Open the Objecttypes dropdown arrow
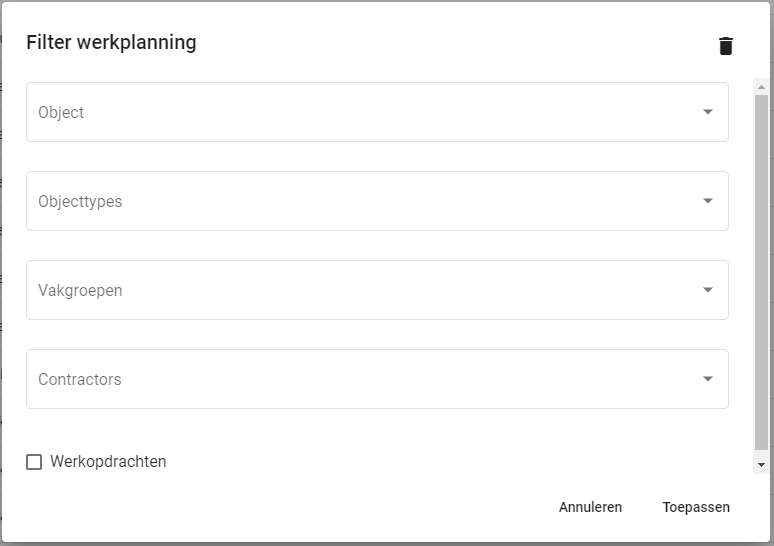 tap(708, 201)
